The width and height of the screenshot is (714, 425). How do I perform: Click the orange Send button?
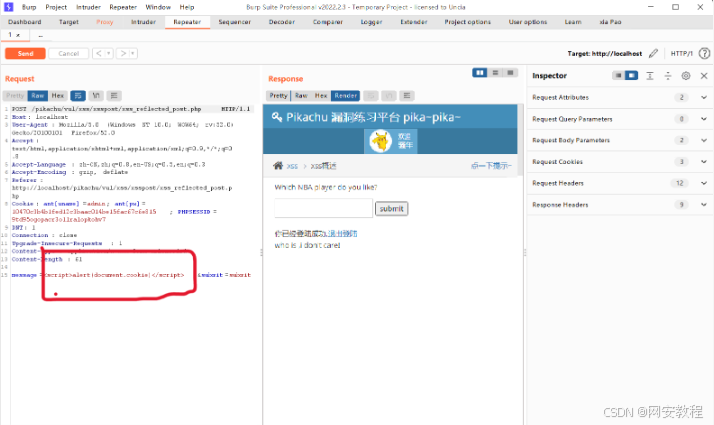(25, 53)
